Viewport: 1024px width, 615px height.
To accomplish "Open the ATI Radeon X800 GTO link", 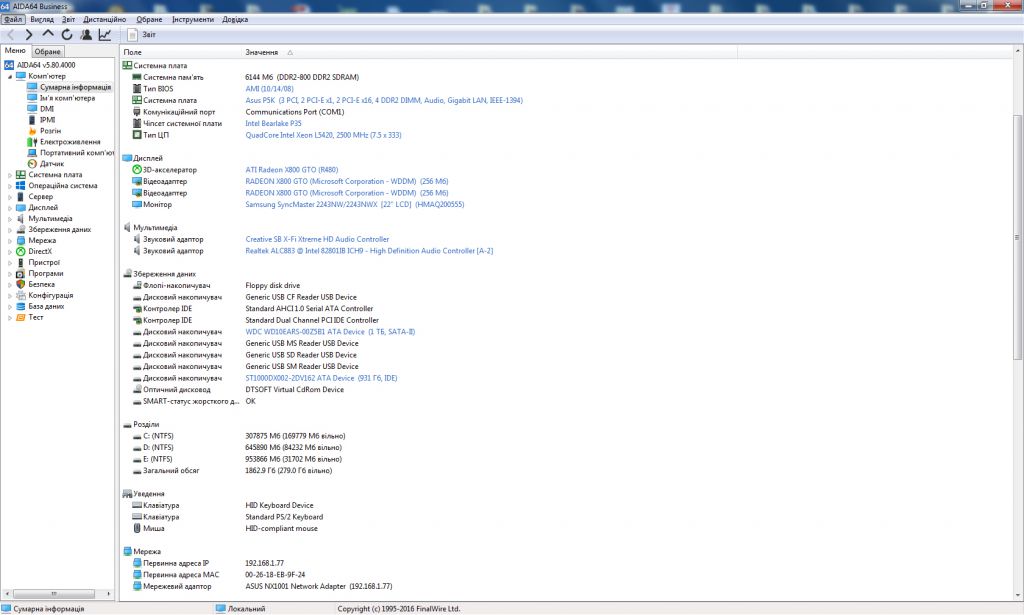I will click(291, 170).
